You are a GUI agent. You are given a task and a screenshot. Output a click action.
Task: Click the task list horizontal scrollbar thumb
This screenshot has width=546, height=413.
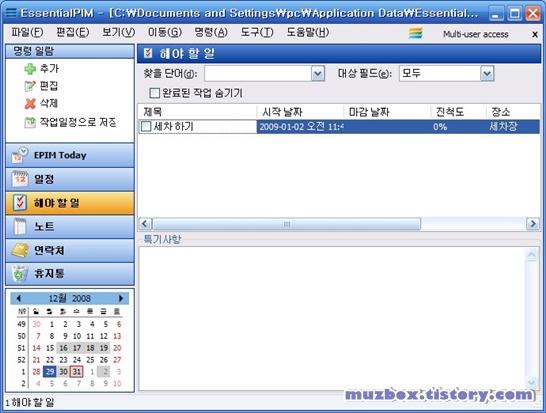(x=287, y=224)
